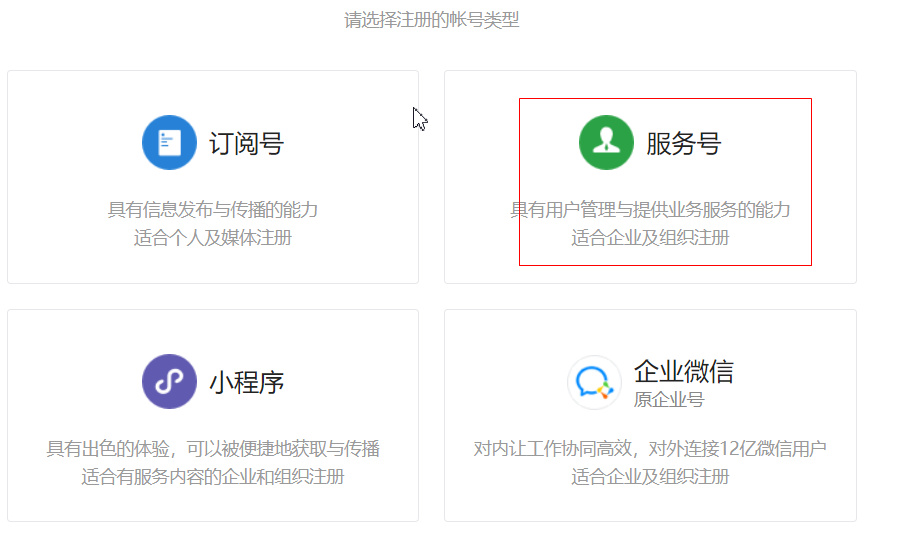
Task: Click the purple 小程序 link icon
Action: [x=169, y=381]
